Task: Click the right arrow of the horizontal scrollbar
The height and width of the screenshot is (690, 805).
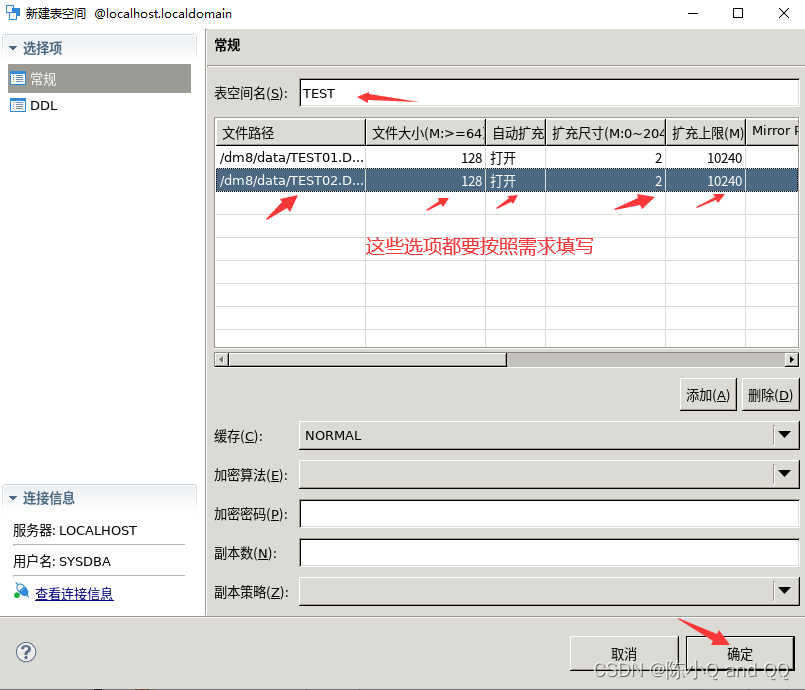Action: click(791, 359)
